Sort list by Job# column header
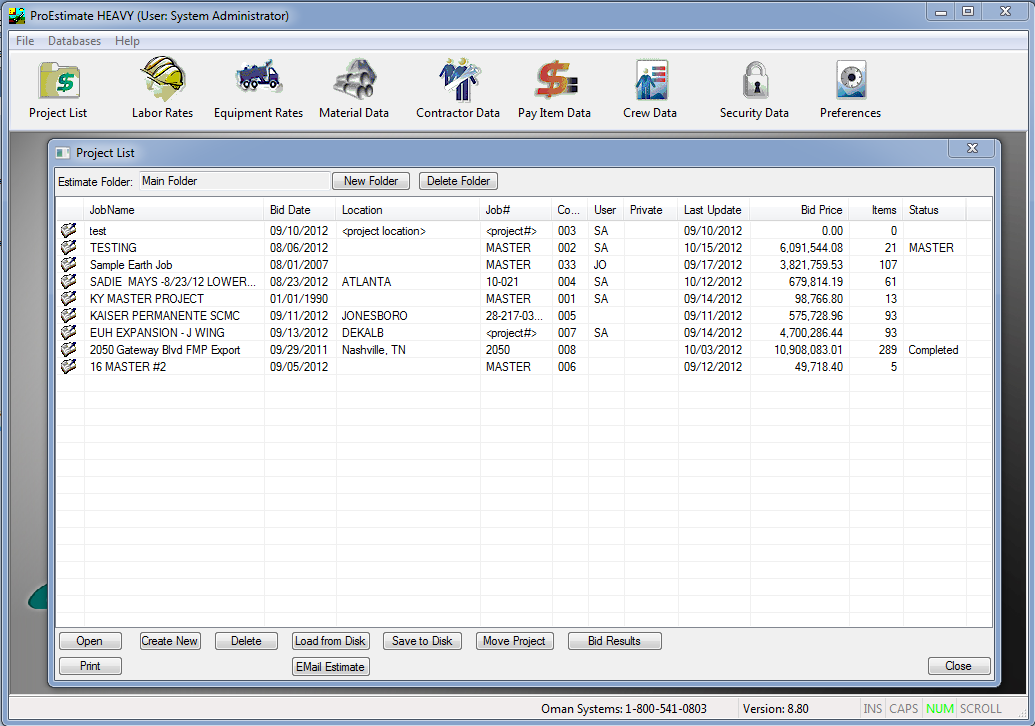 pos(516,210)
